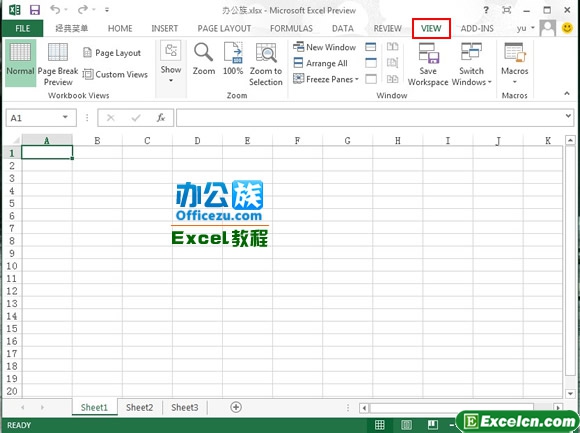Click next sheet navigation arrow
This screenshot has width=580, height=433.
click(42, 407)
